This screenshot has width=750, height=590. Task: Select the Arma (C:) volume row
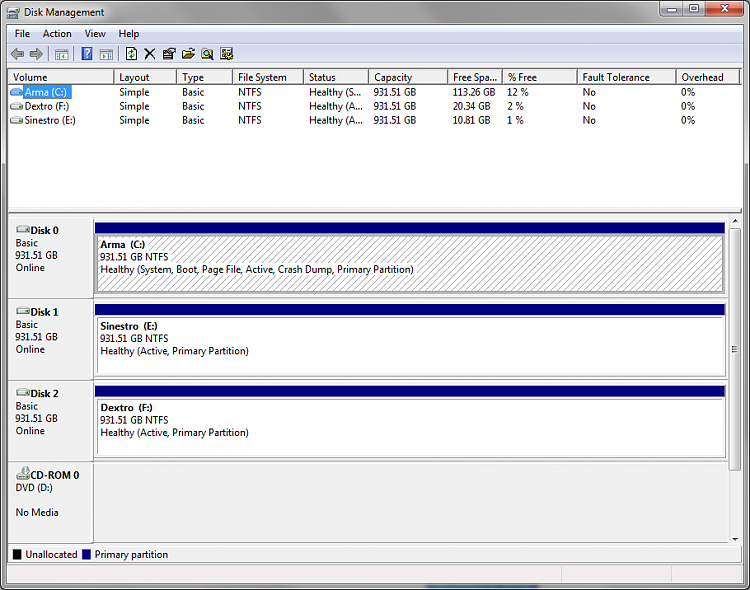coord(375,92)
